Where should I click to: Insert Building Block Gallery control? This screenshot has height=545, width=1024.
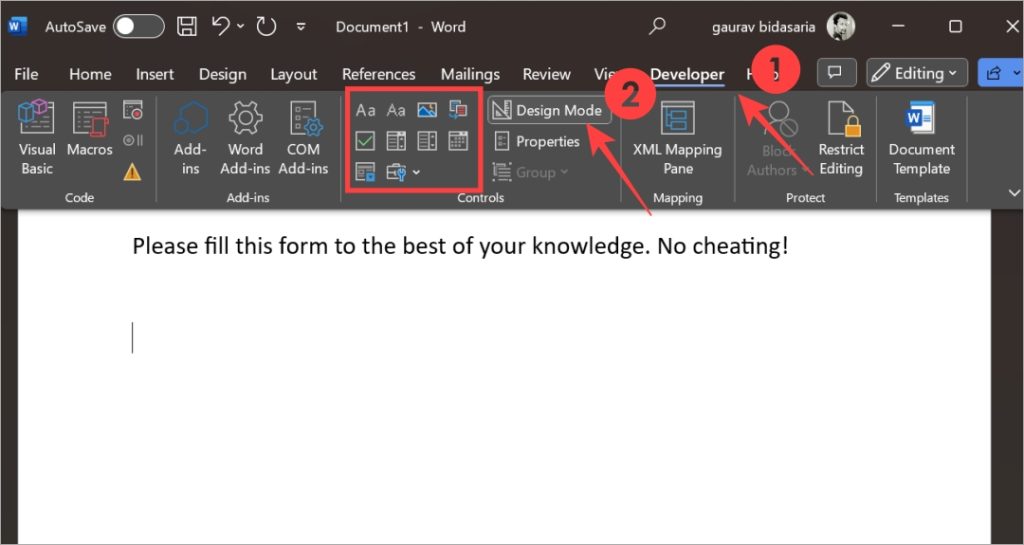click(x=458, y=110)
